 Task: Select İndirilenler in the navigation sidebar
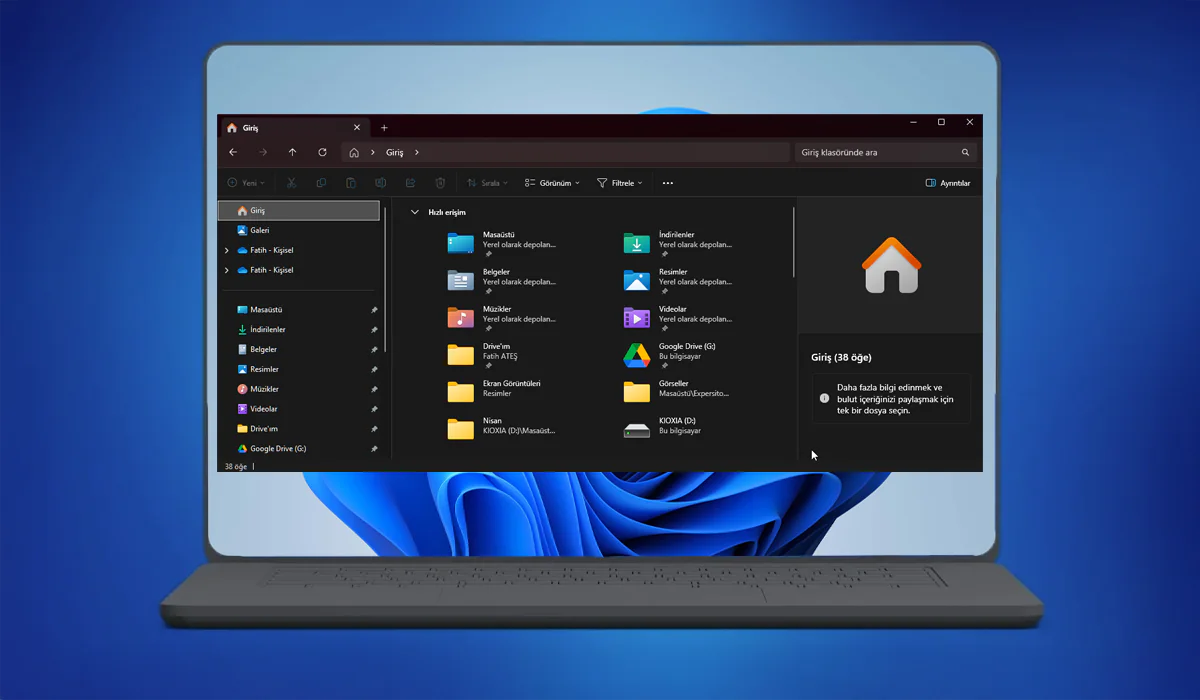coord(300,330)
